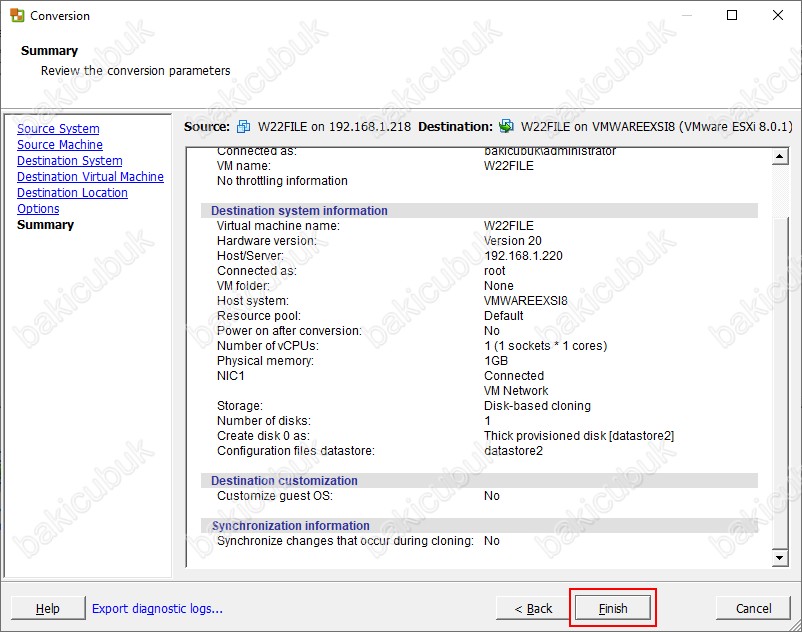Click the No throttling information row
Image resolution: width=802 pixels, height=632 pixels.
pos(282,180)
